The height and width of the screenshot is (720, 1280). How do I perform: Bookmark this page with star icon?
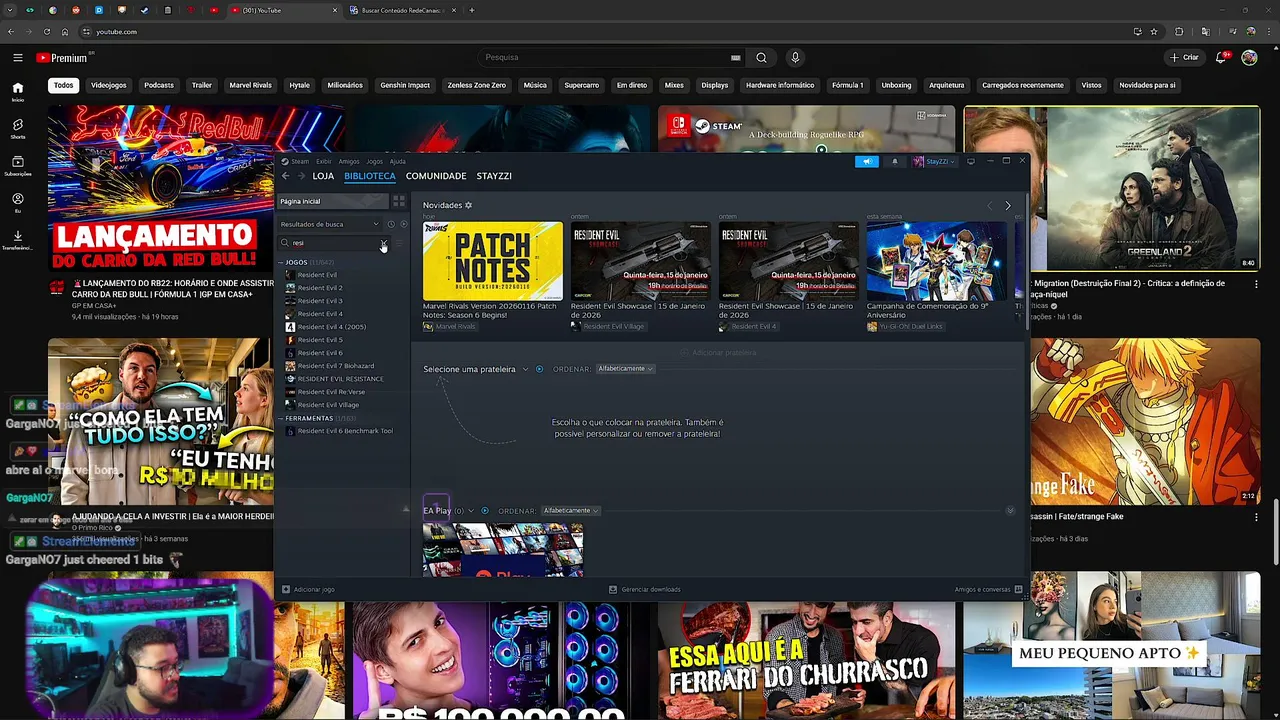(1154, 32)
